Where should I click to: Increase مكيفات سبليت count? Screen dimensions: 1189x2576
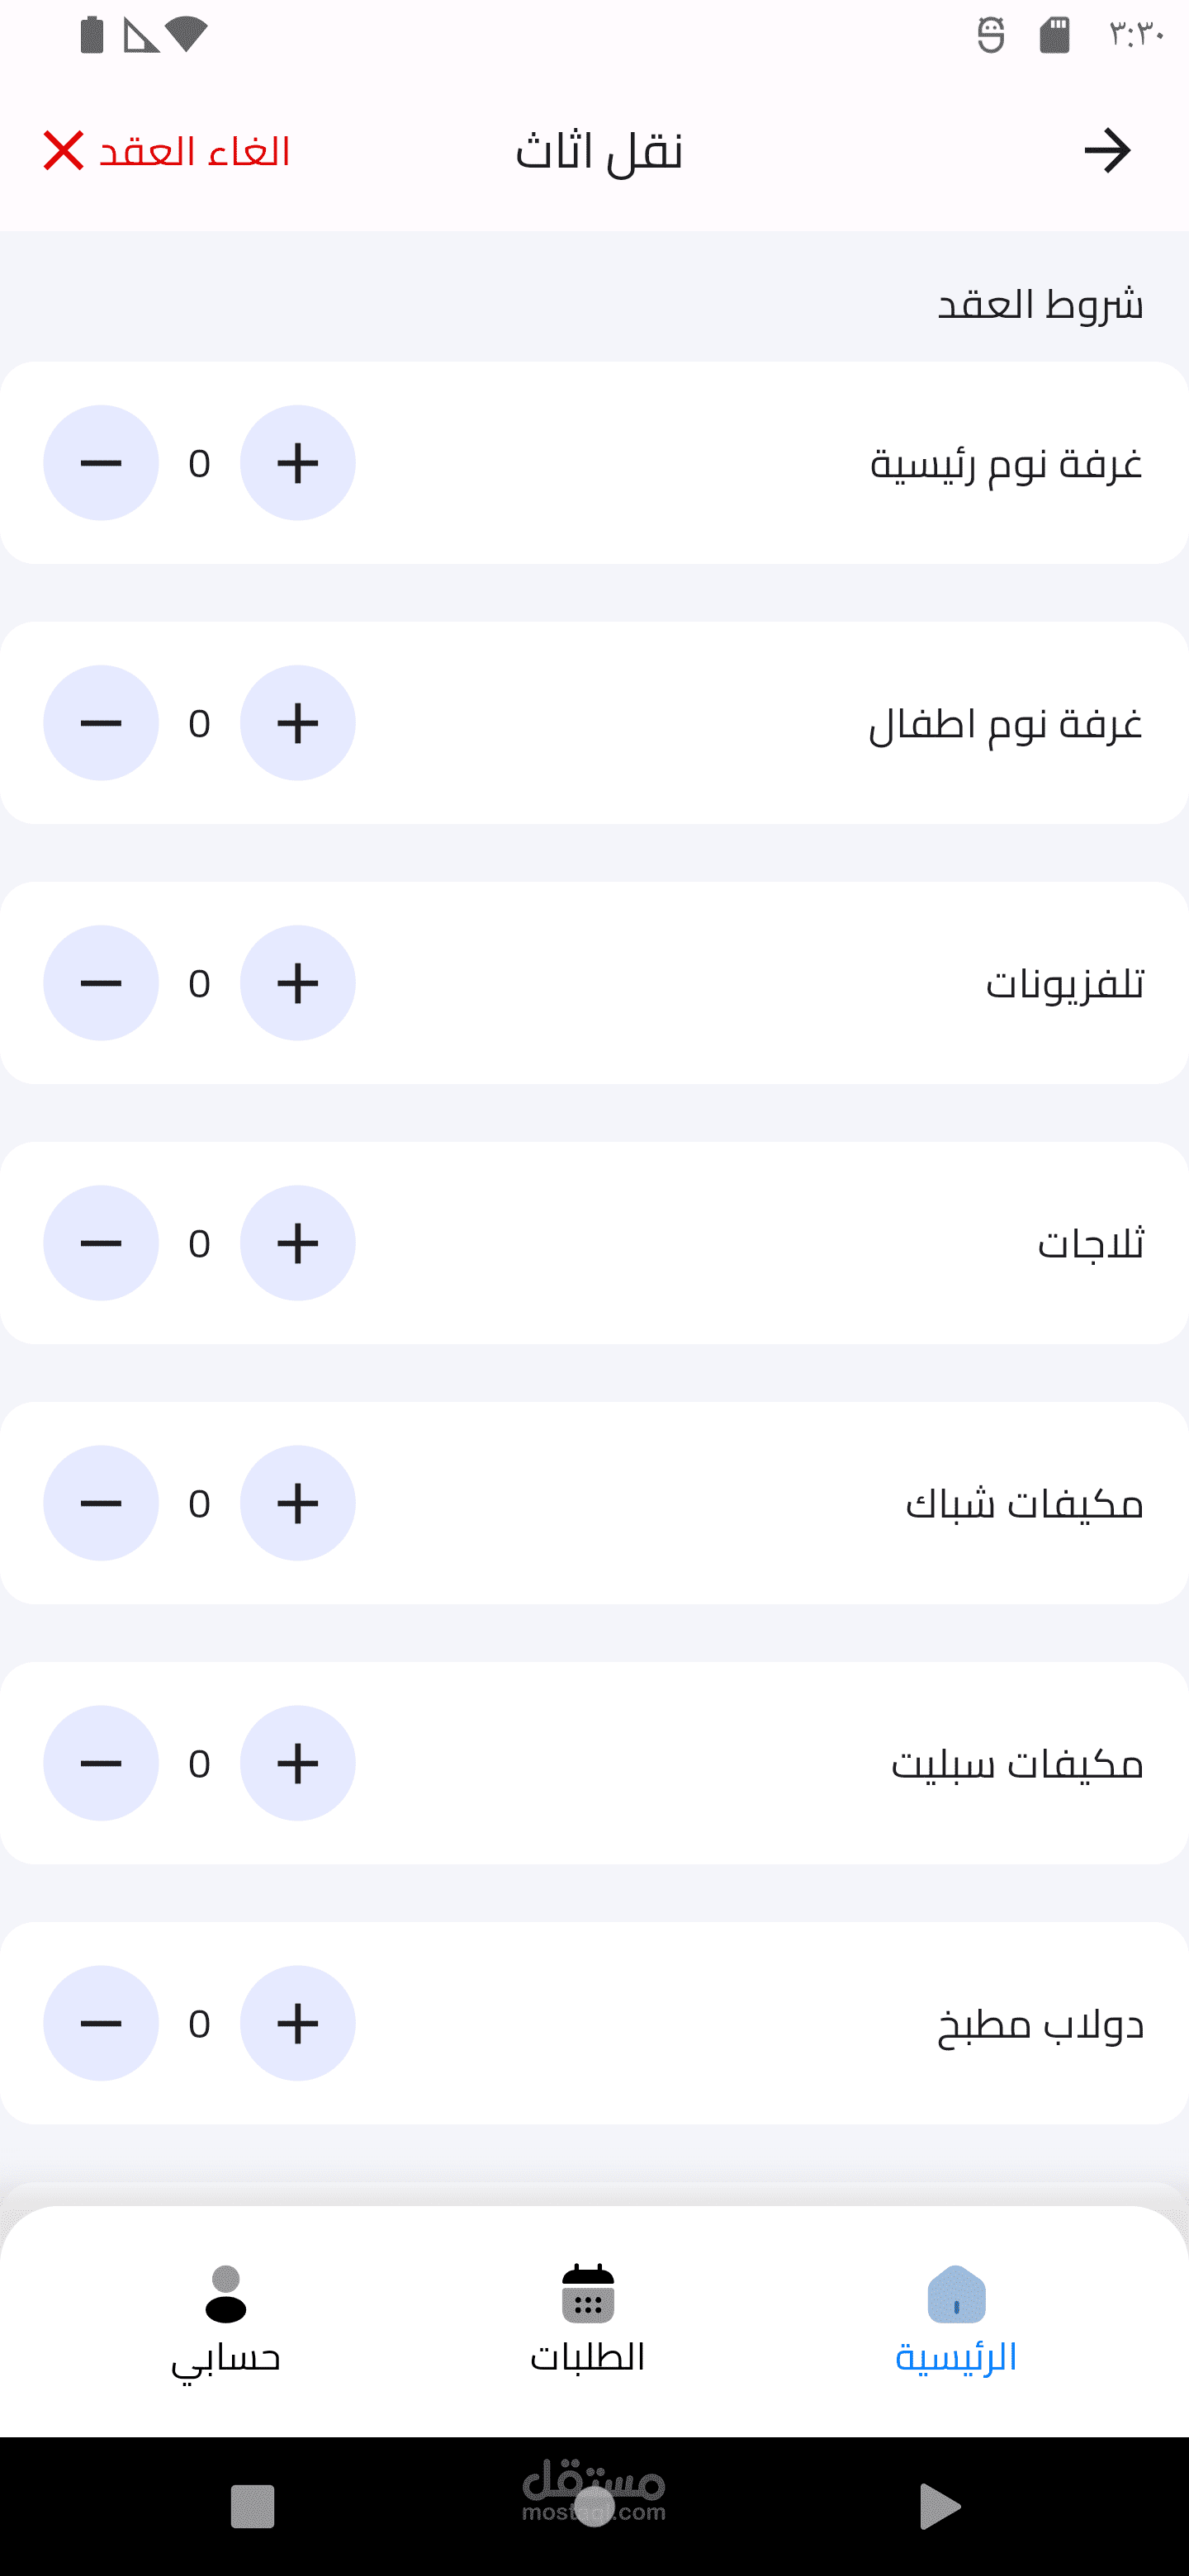[297, 1763]
